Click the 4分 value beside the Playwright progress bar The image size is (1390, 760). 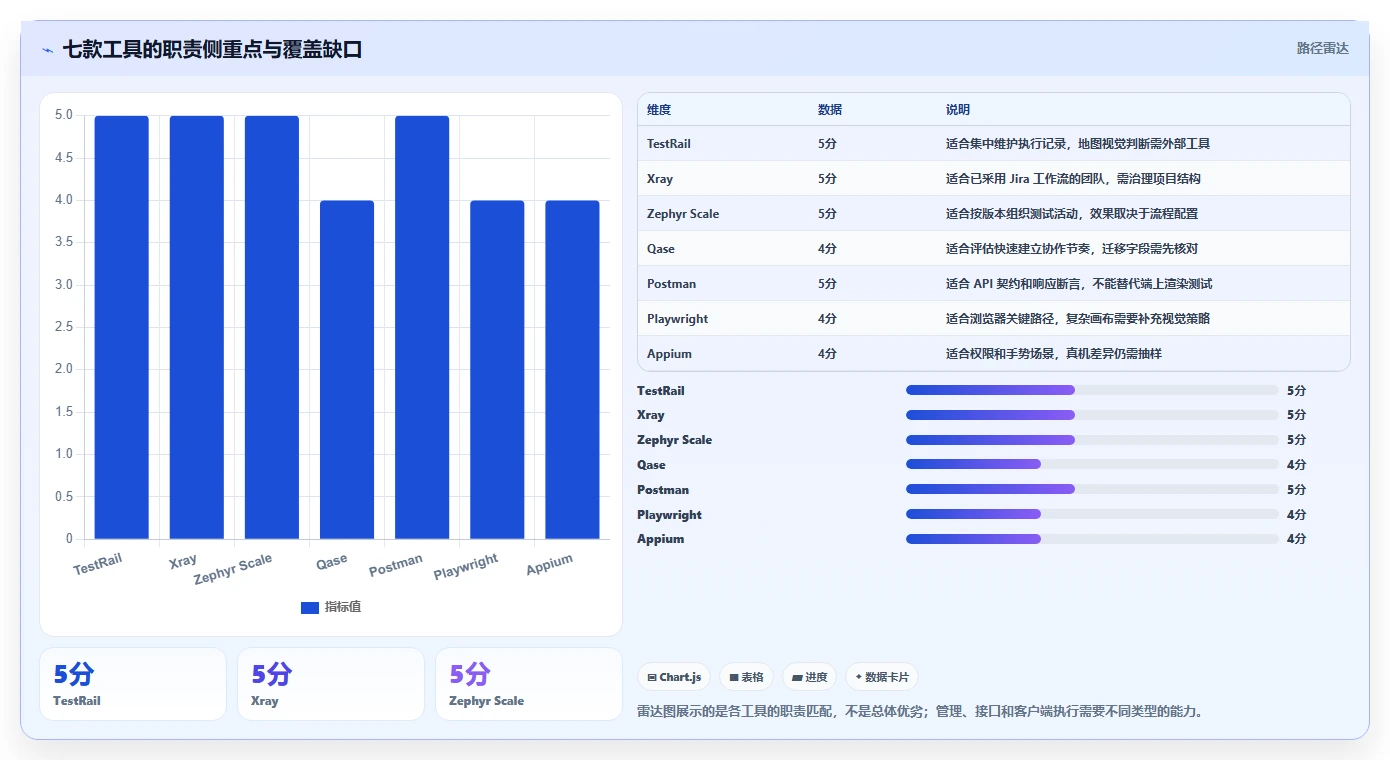(1296, 515)
